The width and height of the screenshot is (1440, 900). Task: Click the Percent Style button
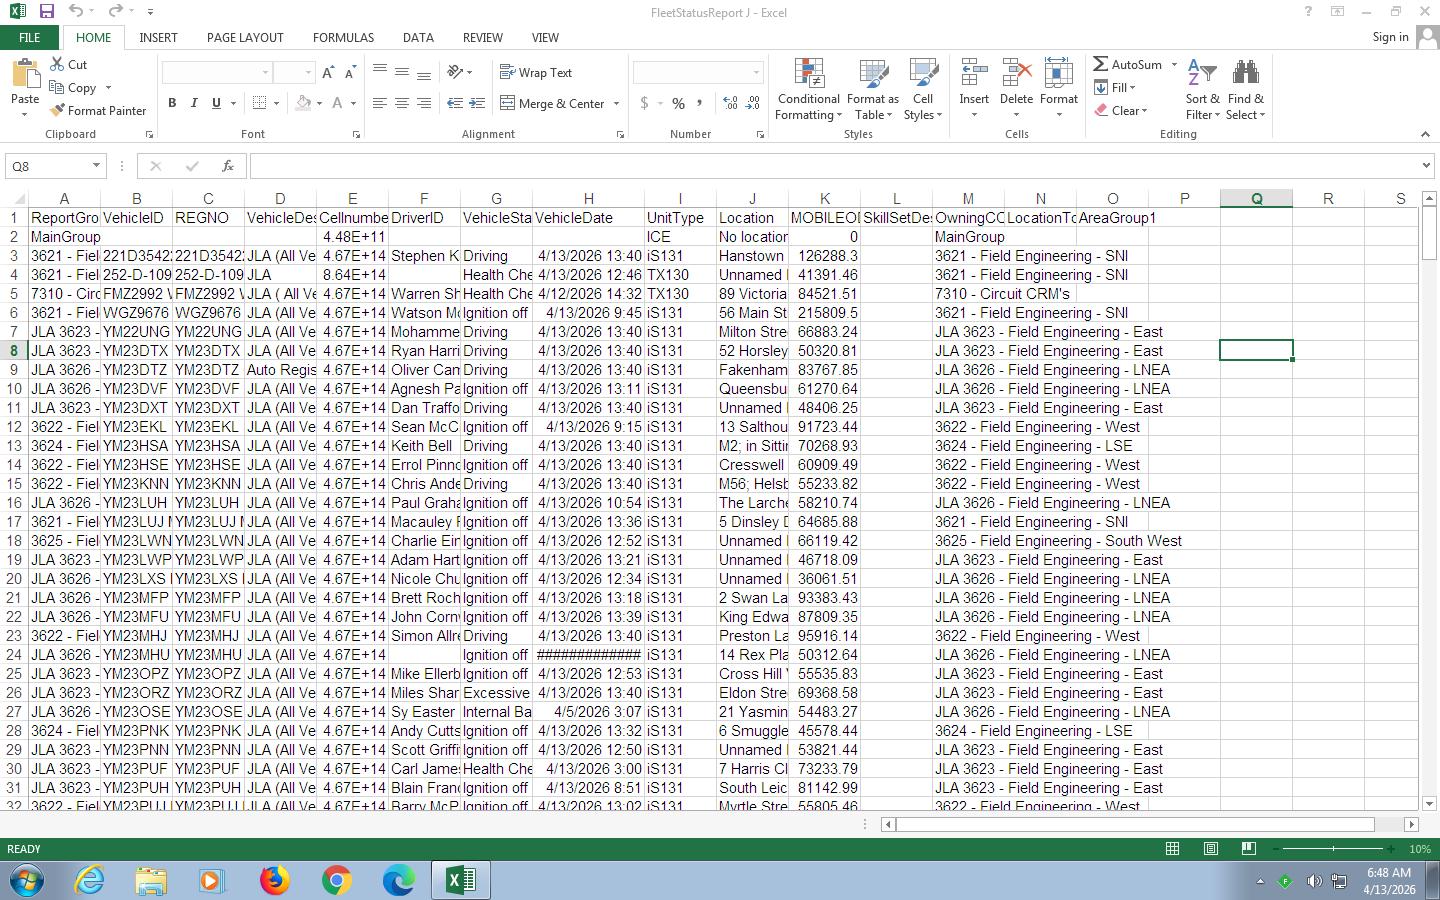(678, 103)
